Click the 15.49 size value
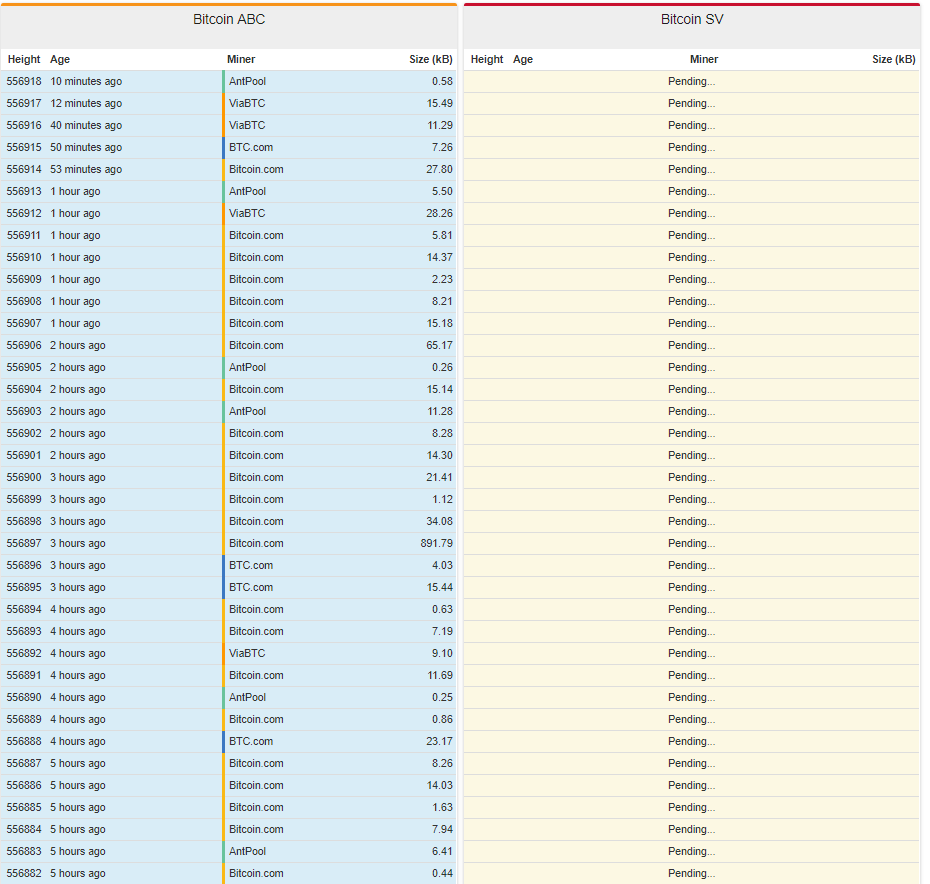This screenshot has height=884, width=930. [x=439, y=103]
